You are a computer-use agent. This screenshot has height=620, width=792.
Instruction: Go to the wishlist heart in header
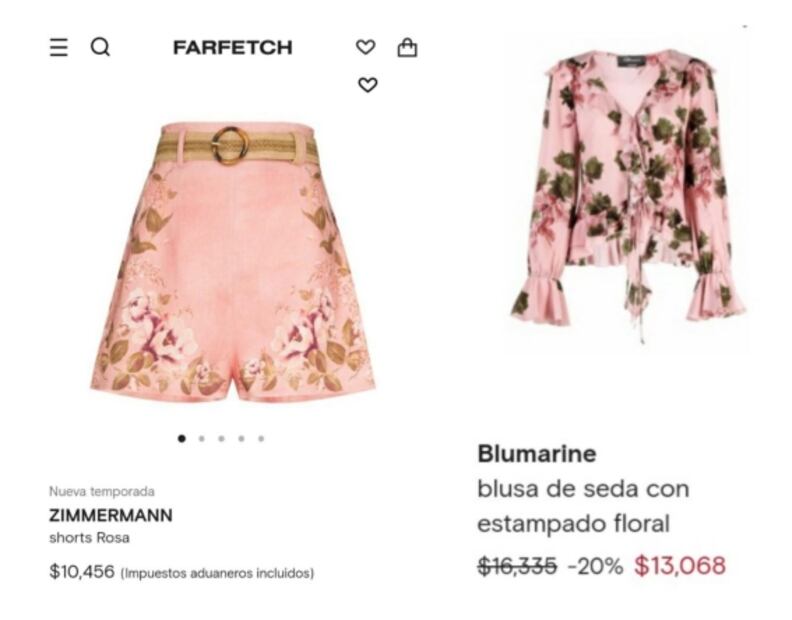pos(366,47)
